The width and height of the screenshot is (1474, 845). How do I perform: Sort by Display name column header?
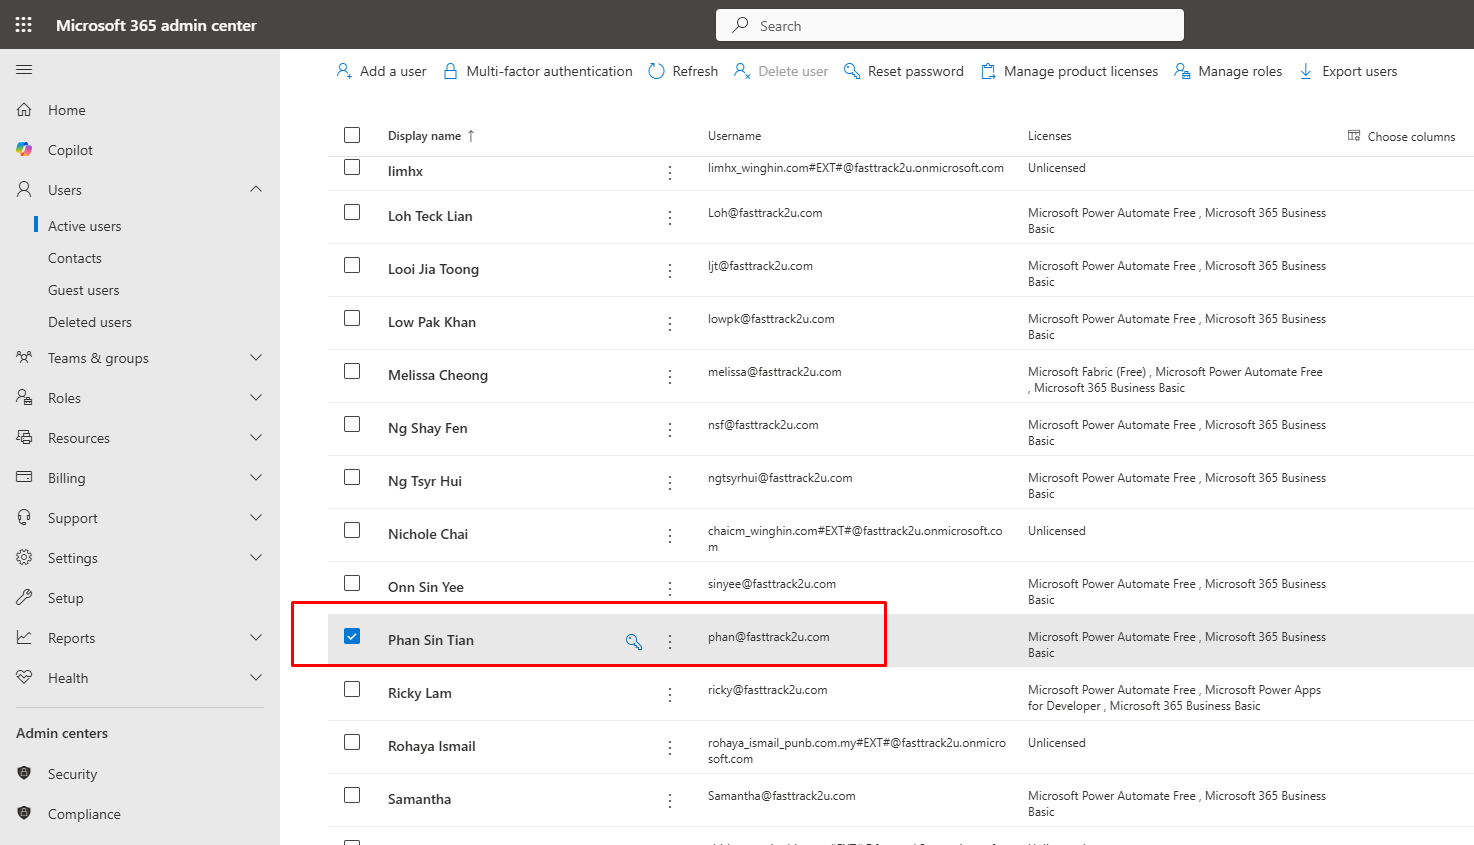tap(431, 136)
